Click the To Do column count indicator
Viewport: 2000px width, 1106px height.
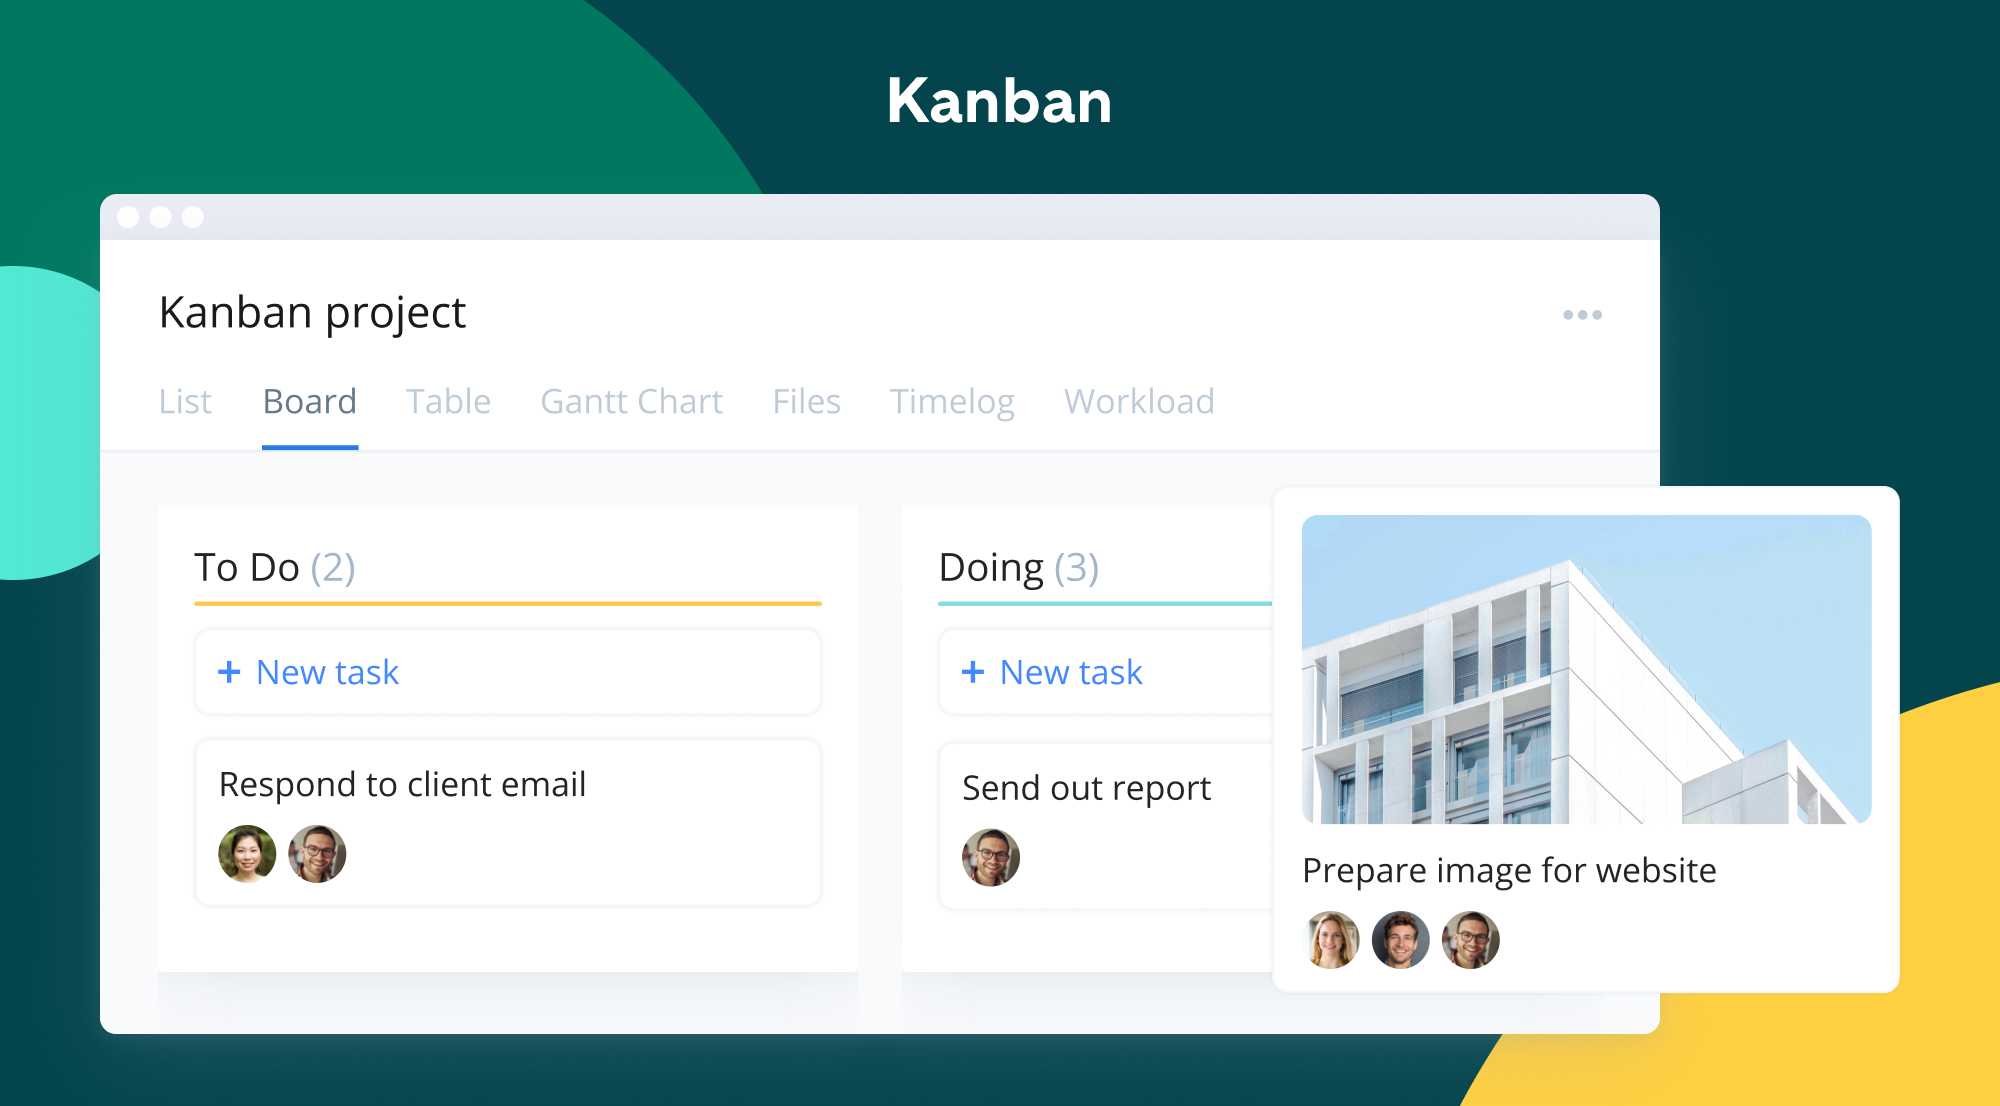(334, 567)
